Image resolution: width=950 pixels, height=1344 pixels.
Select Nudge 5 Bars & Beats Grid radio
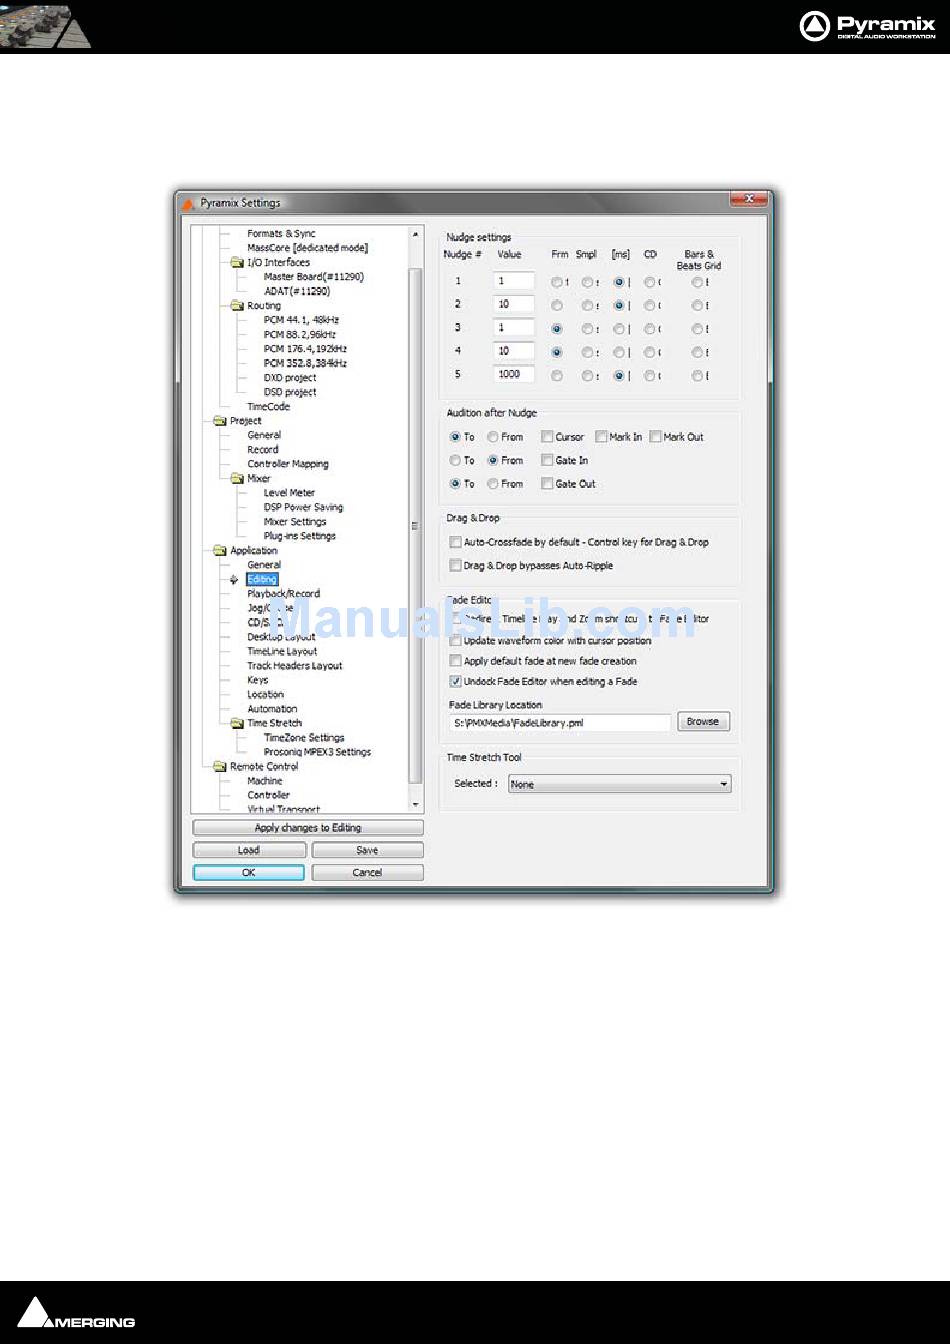click(x=697, y=375)
